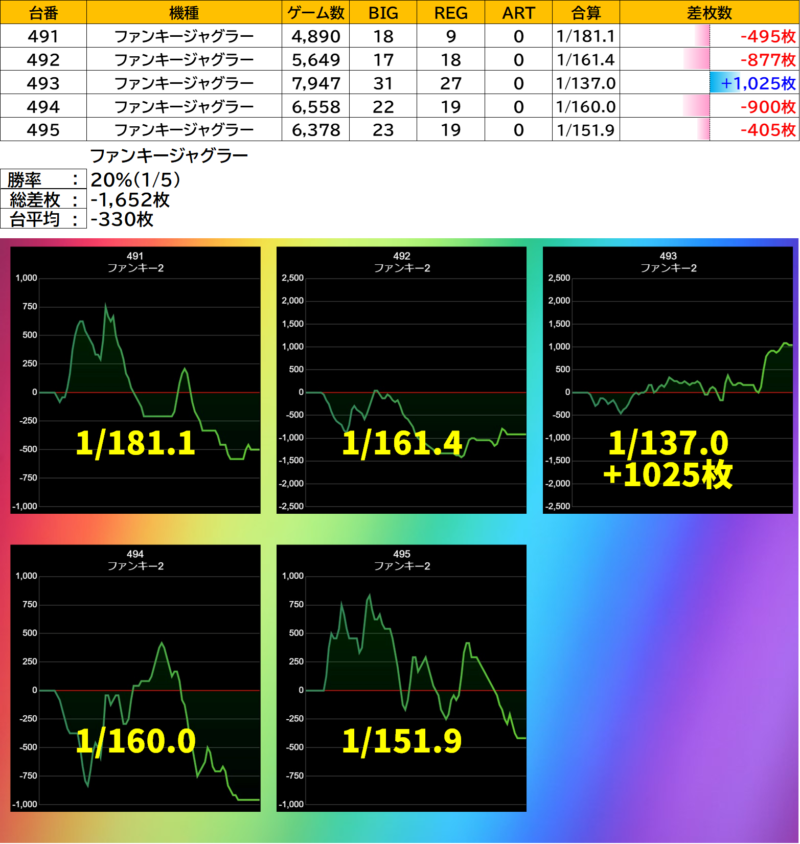Click the game count 4,890
Screen dimensions: 800x844
[315, 36]
